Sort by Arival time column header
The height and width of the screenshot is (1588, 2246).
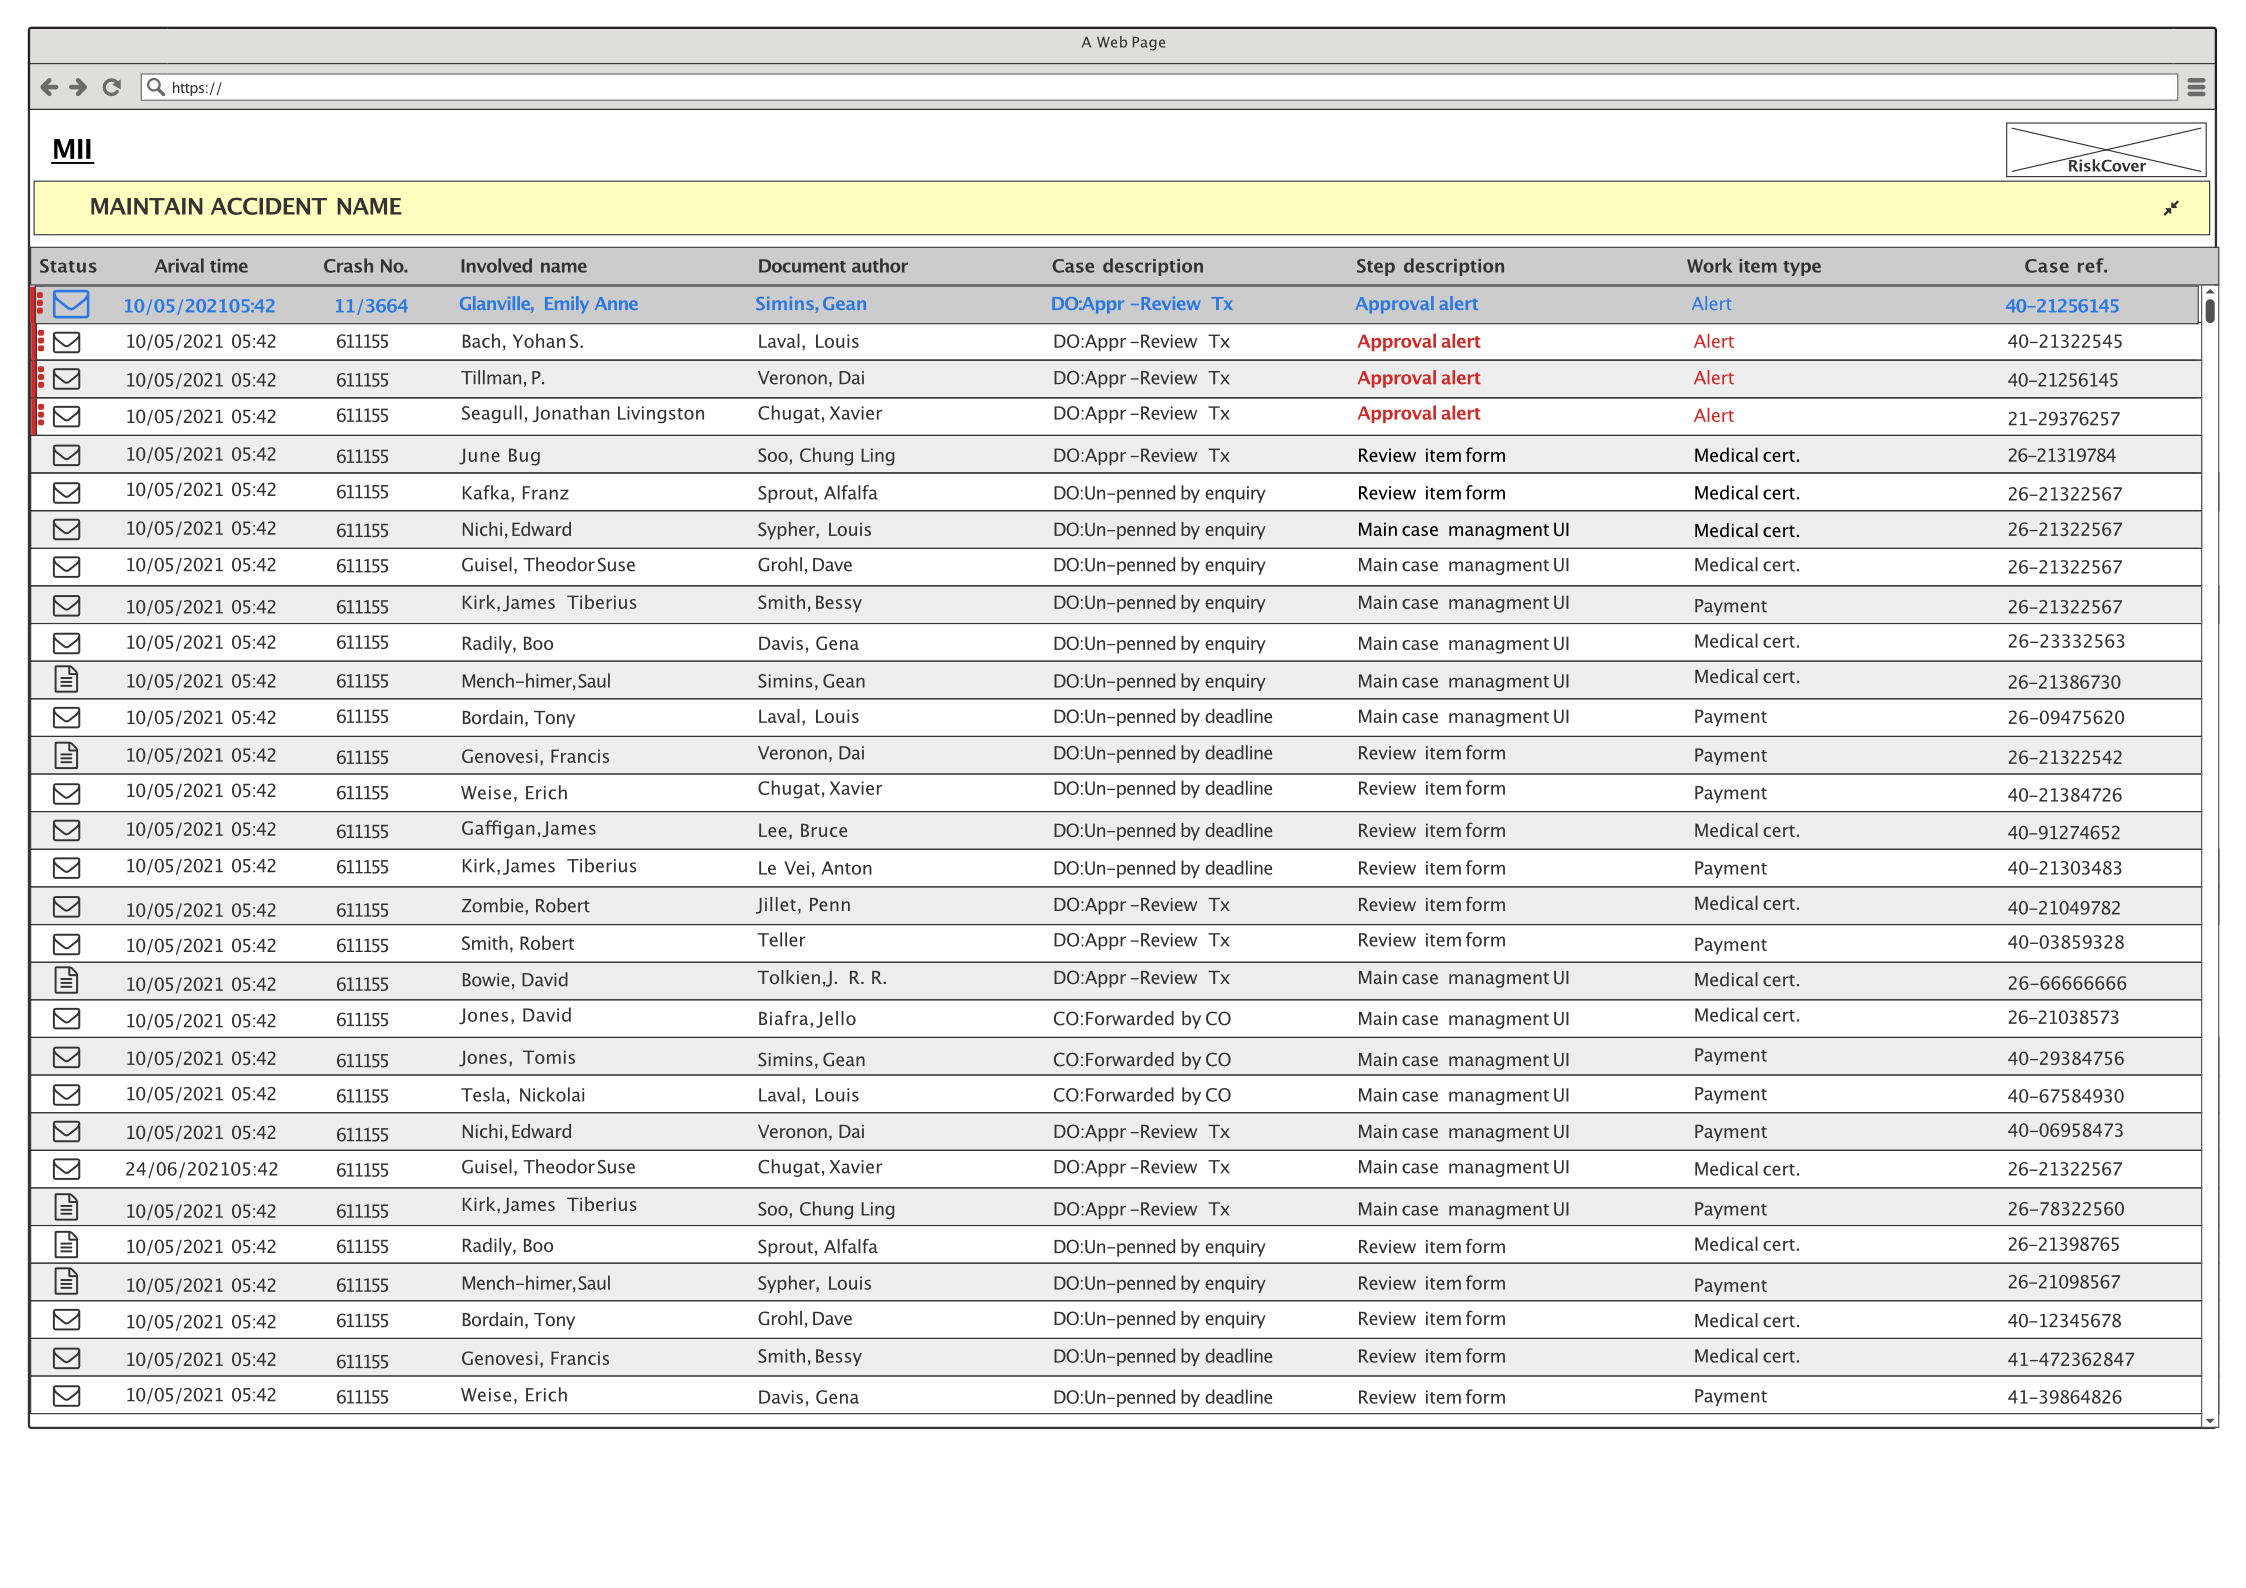(x=201, y=266)
